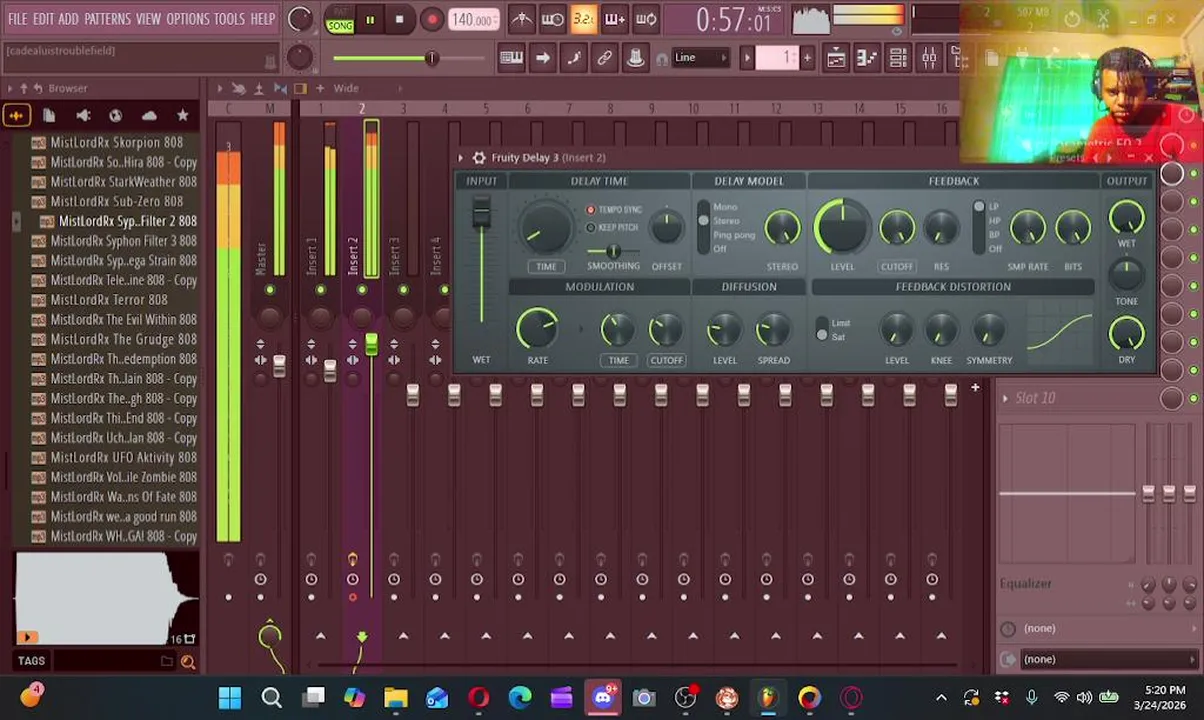
Task: Click the sample waveform preview thumbnail
Action: pyautogui.click(x=106, y=598)
